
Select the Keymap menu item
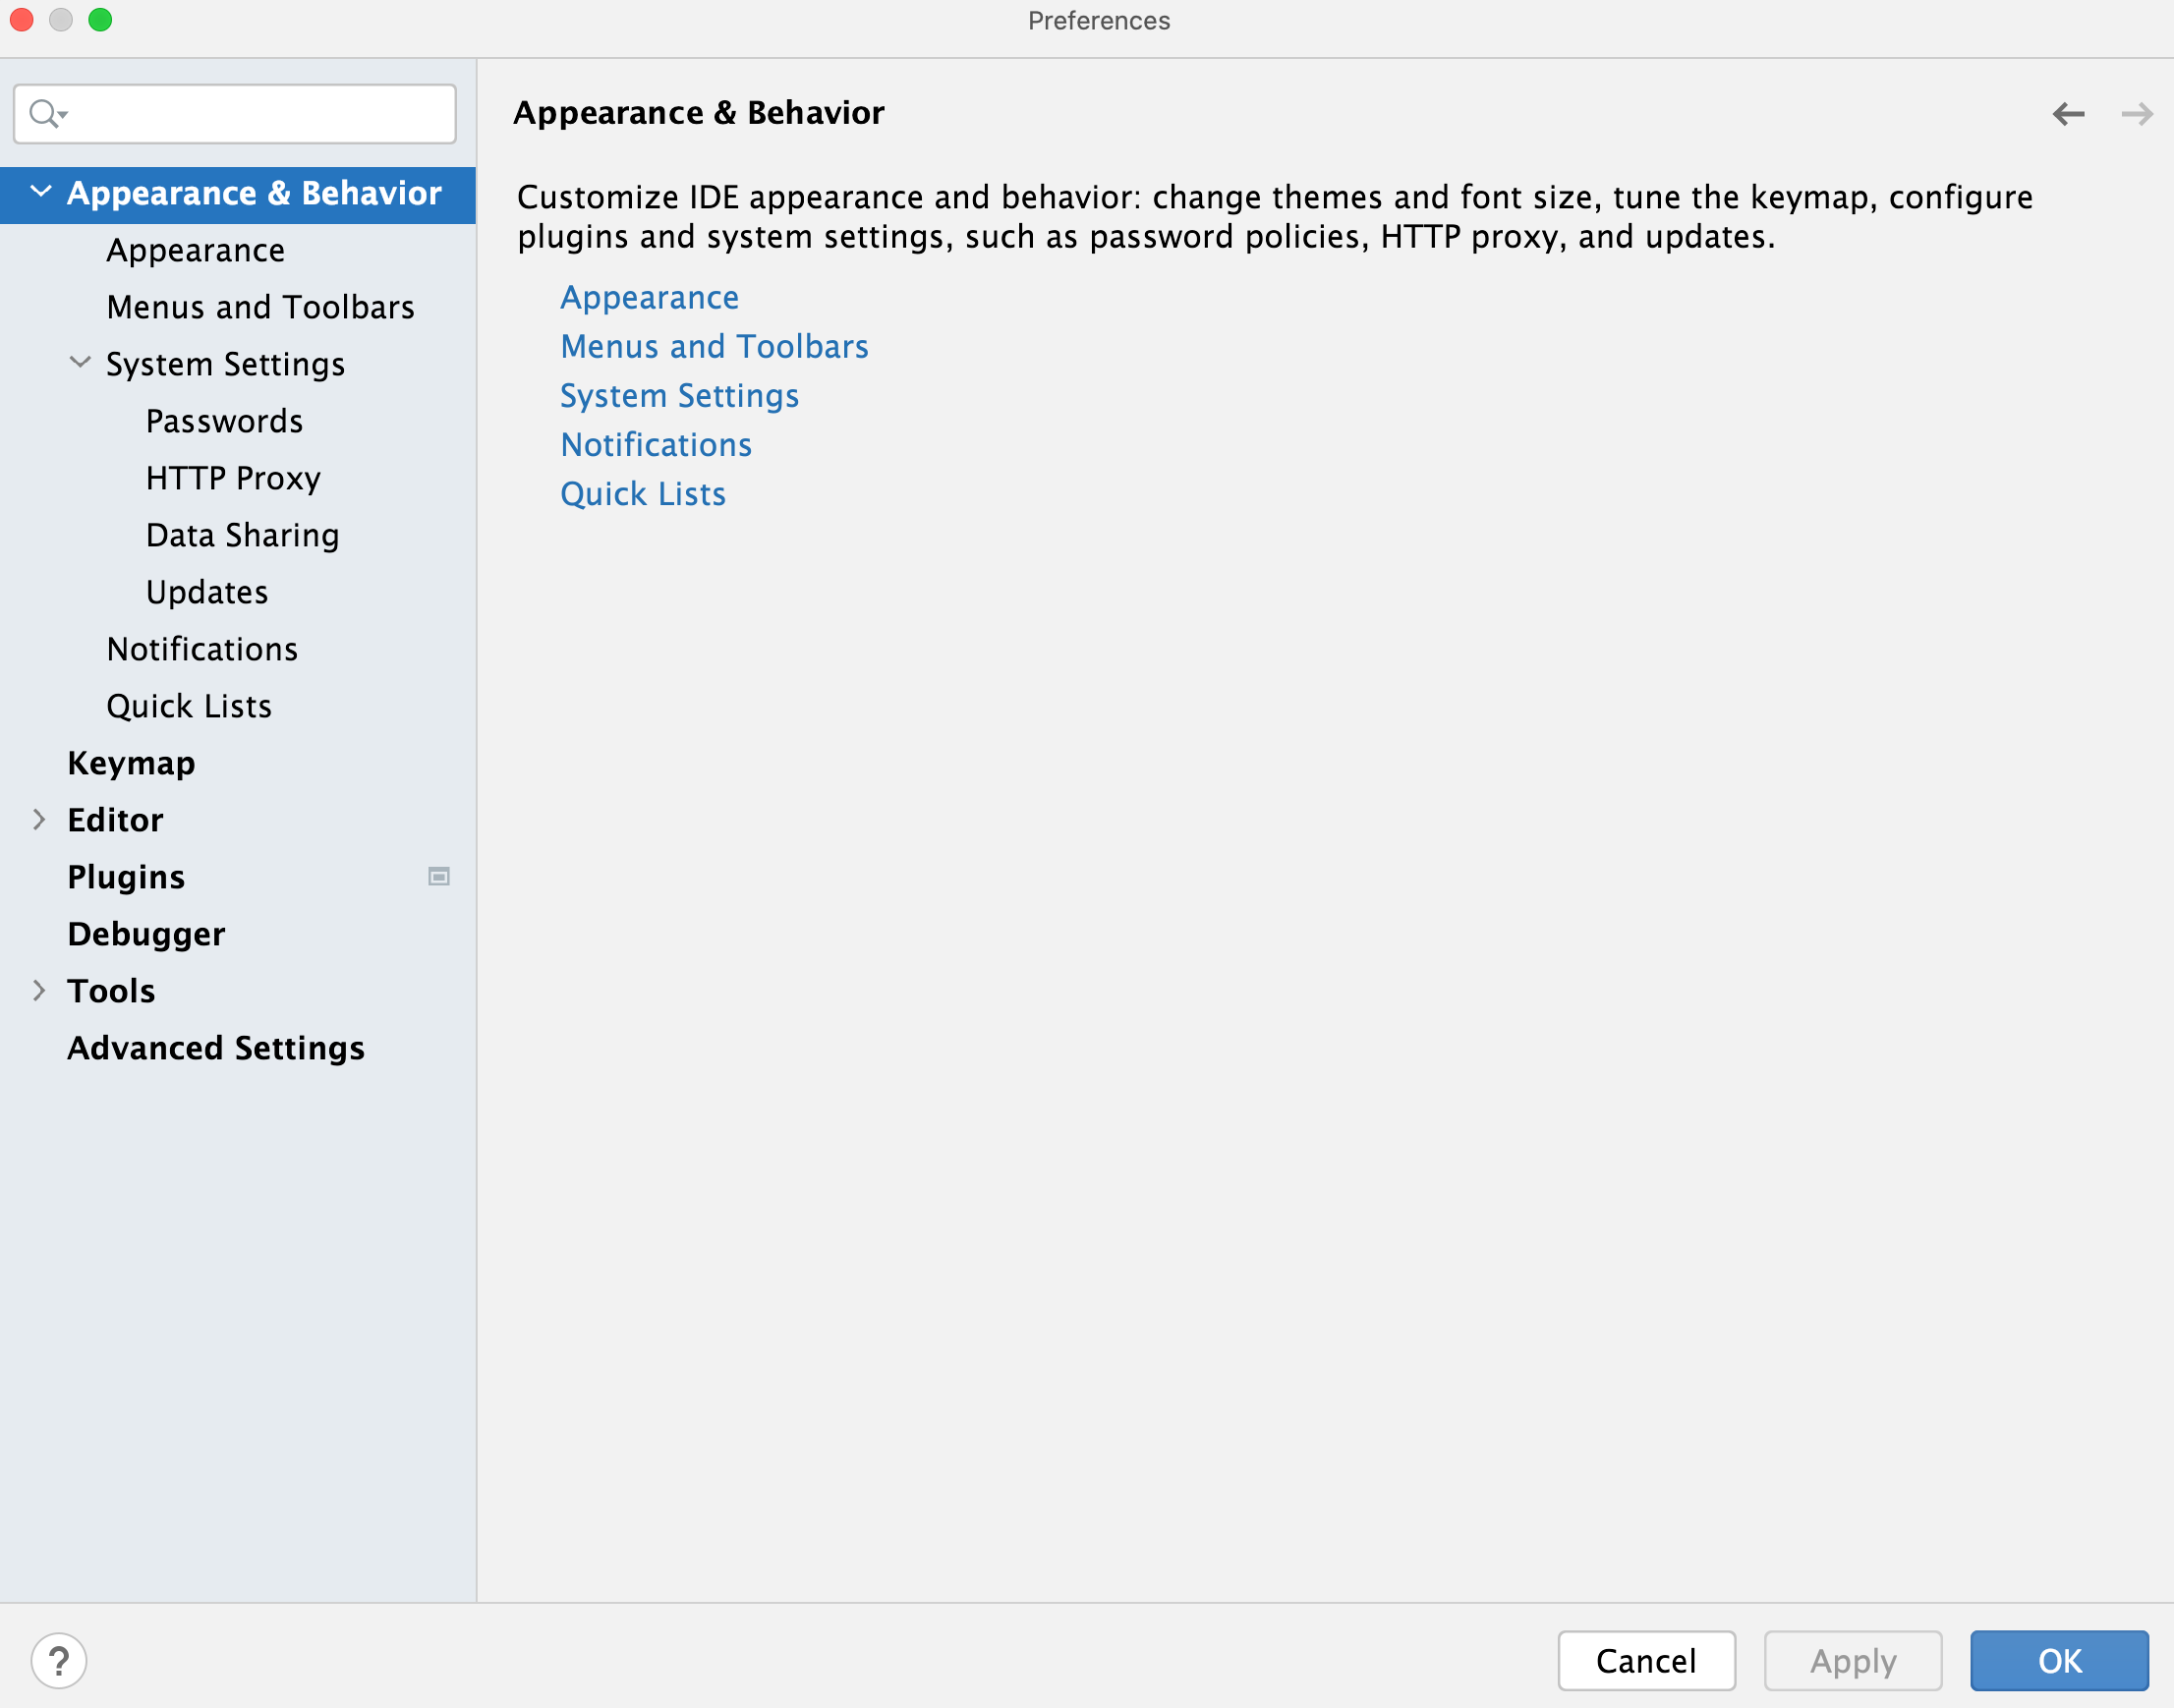point(129,763)
